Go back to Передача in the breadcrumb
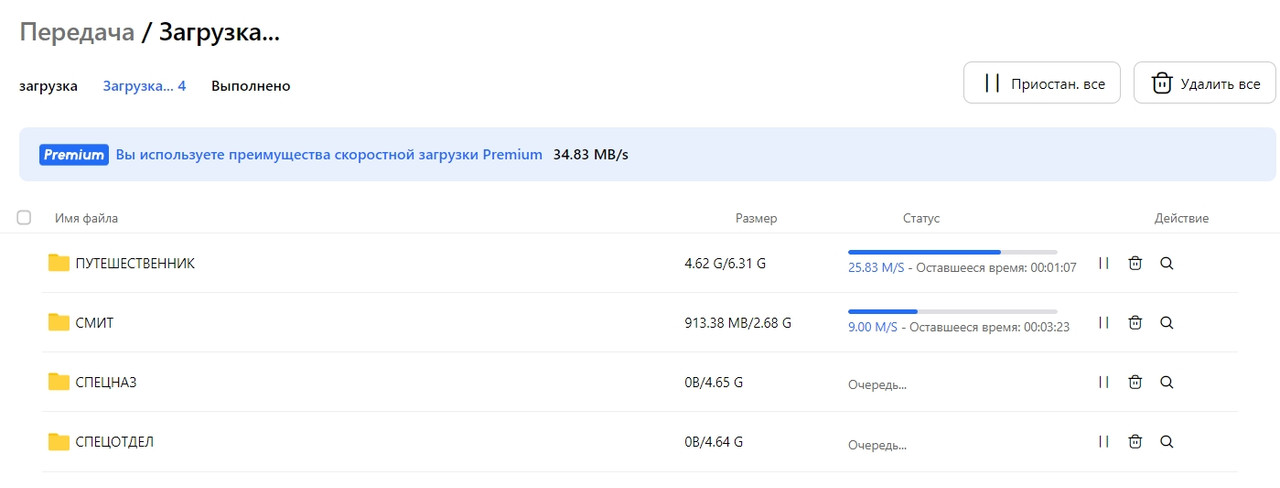 point(77,32)
